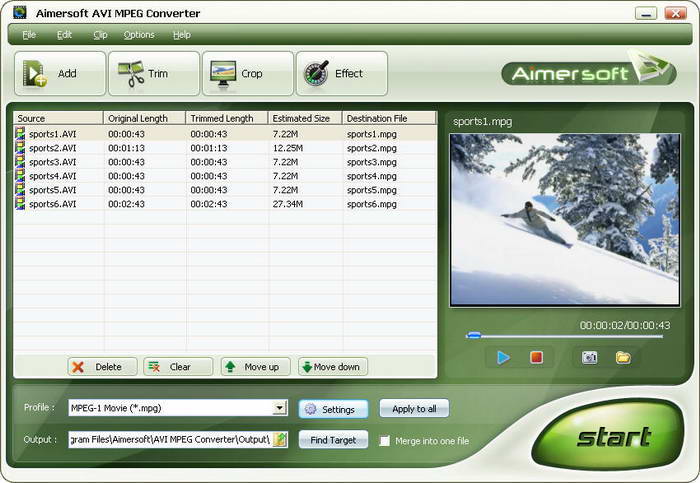The image size is (700, 483).
Task: Click destination file sports1.mpg in list
Action: click(x=372, y=134)
